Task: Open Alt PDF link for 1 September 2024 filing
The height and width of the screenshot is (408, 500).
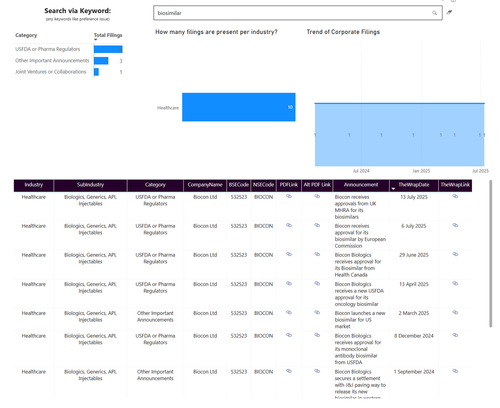Action: [x=317, y=371]
